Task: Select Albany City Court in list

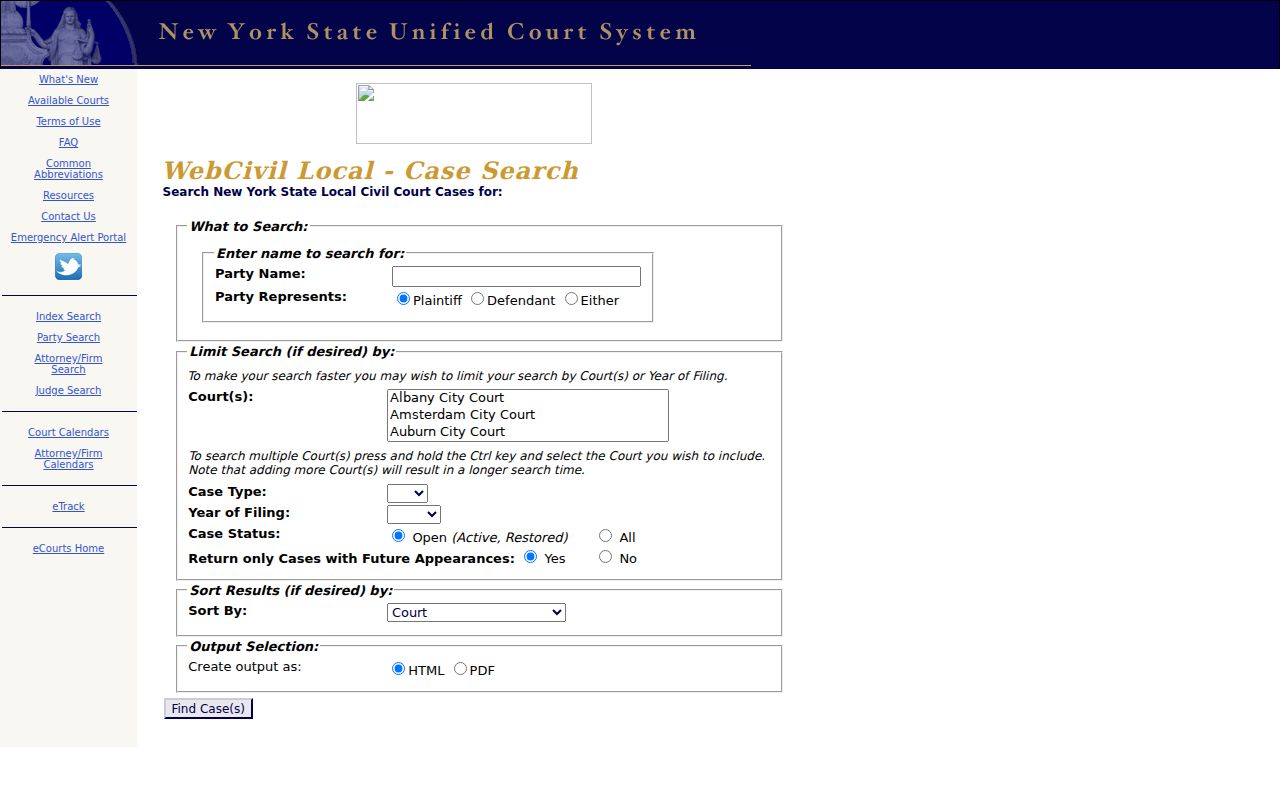Action: click(527, 398)
